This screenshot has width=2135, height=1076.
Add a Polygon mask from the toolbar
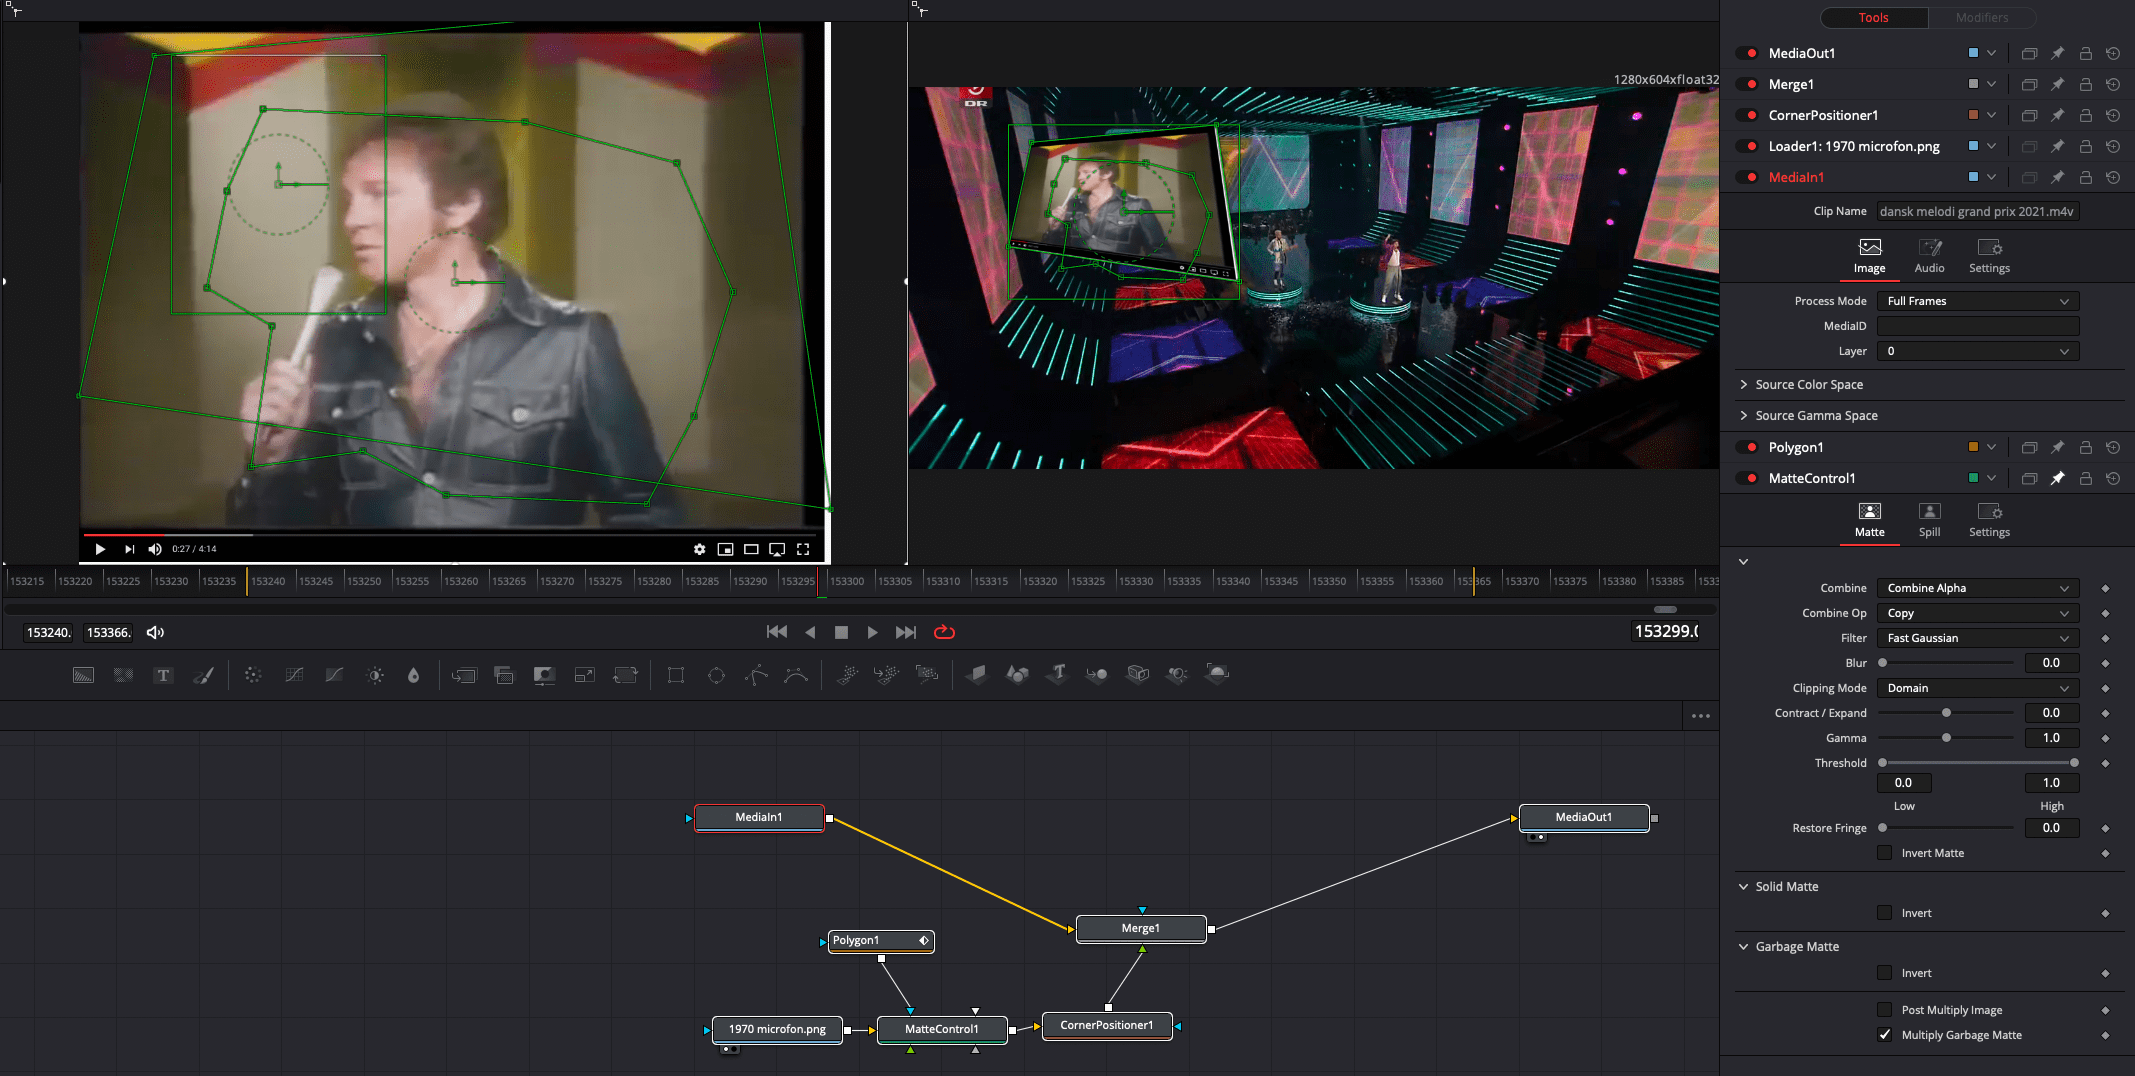pos(756,675)
